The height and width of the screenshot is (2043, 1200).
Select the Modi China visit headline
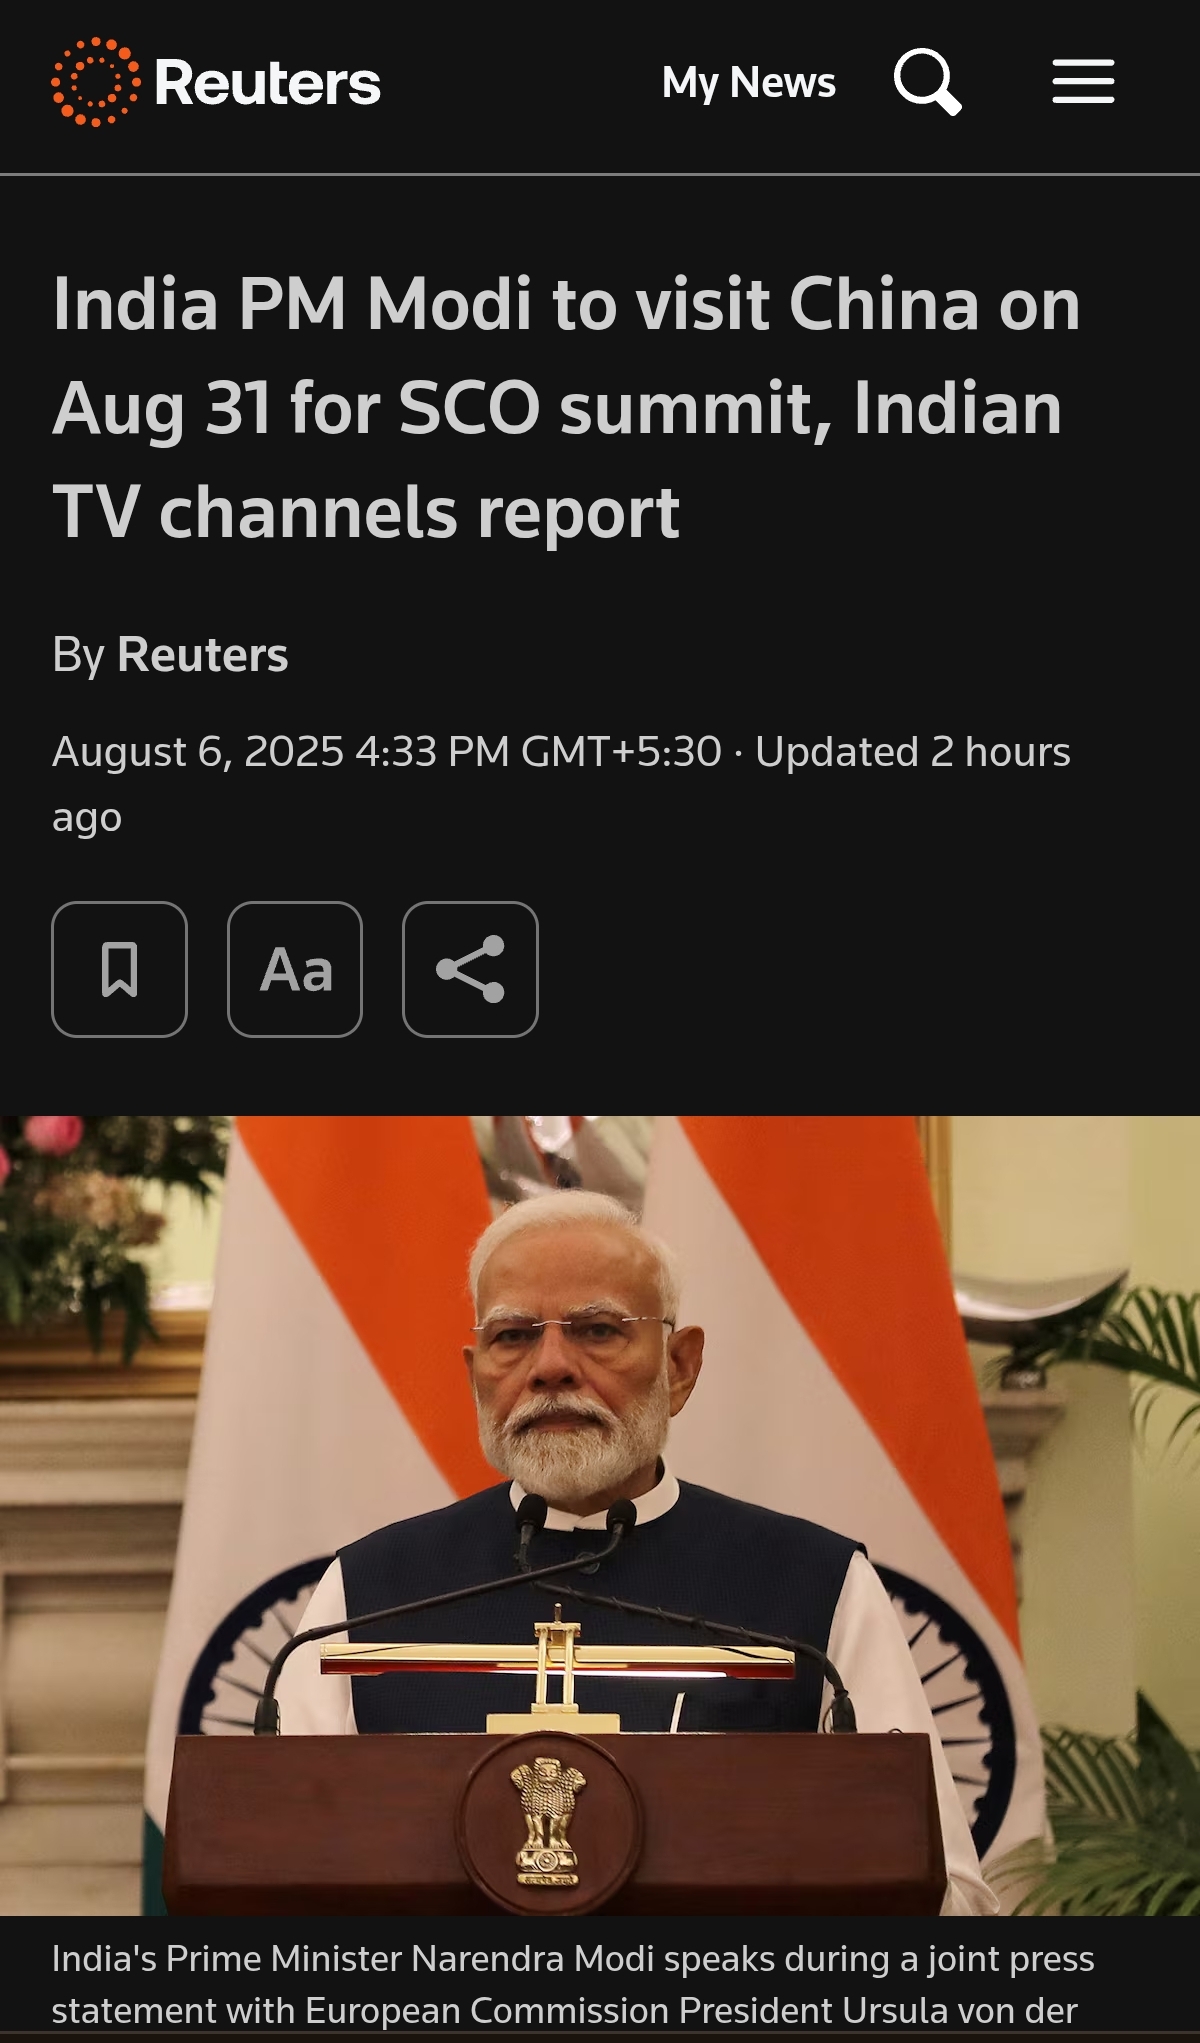567,408
